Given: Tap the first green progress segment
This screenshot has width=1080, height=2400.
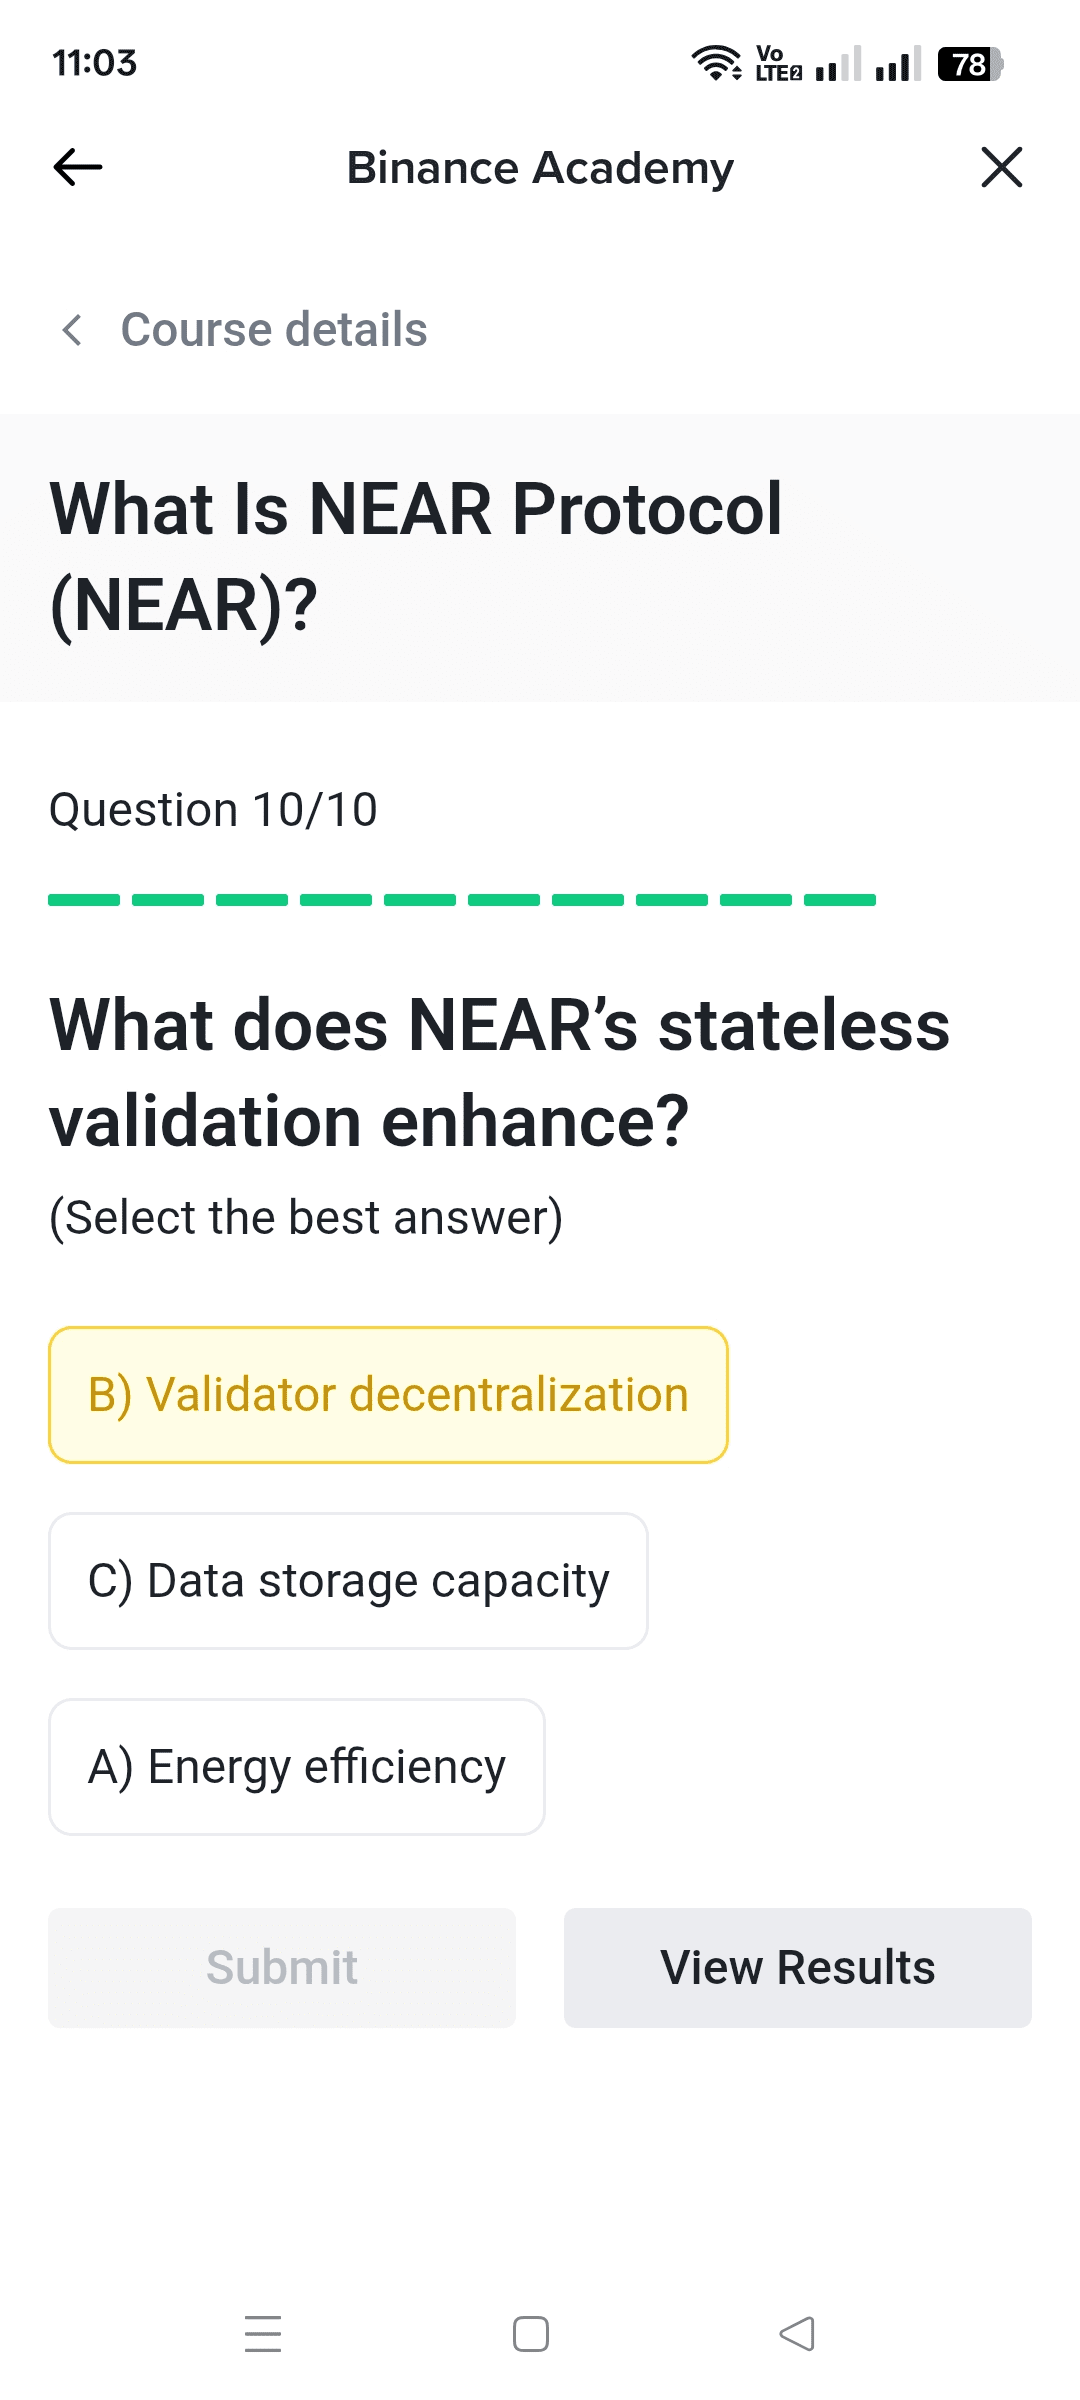Looking at the screenshot, I should pyautogui.click(x=84, y=900).
